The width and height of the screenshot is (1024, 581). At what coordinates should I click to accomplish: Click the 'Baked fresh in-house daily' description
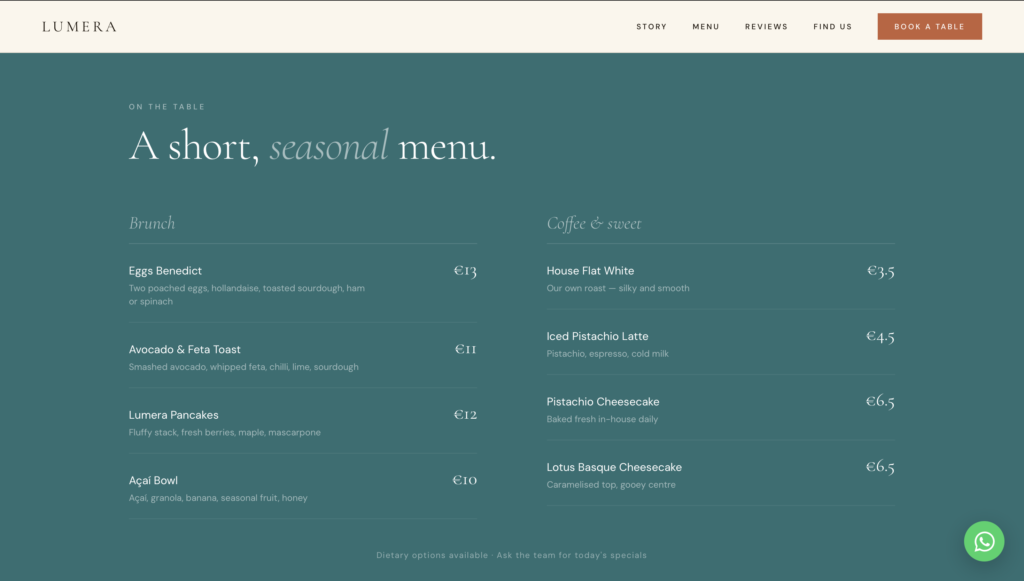[x=602, y=419]
